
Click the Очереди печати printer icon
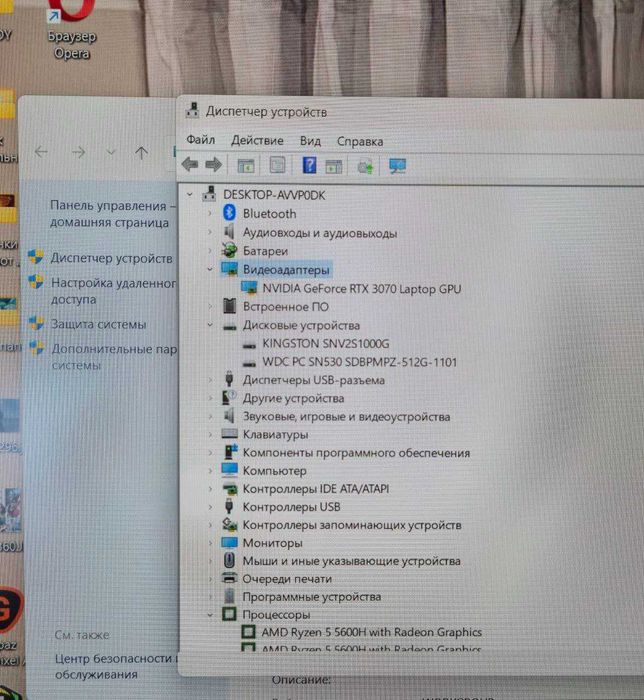(229, 579)
